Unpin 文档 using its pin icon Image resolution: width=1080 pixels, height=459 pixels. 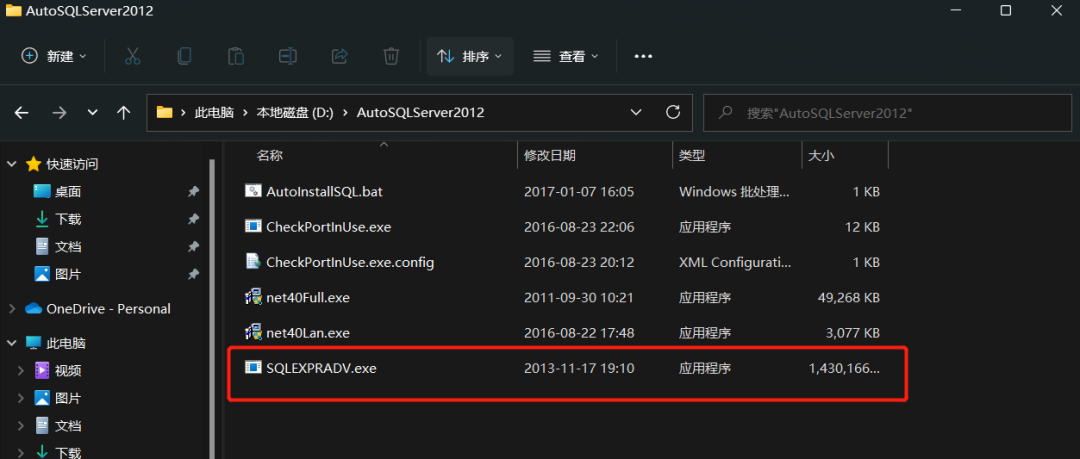coord(194,247)
